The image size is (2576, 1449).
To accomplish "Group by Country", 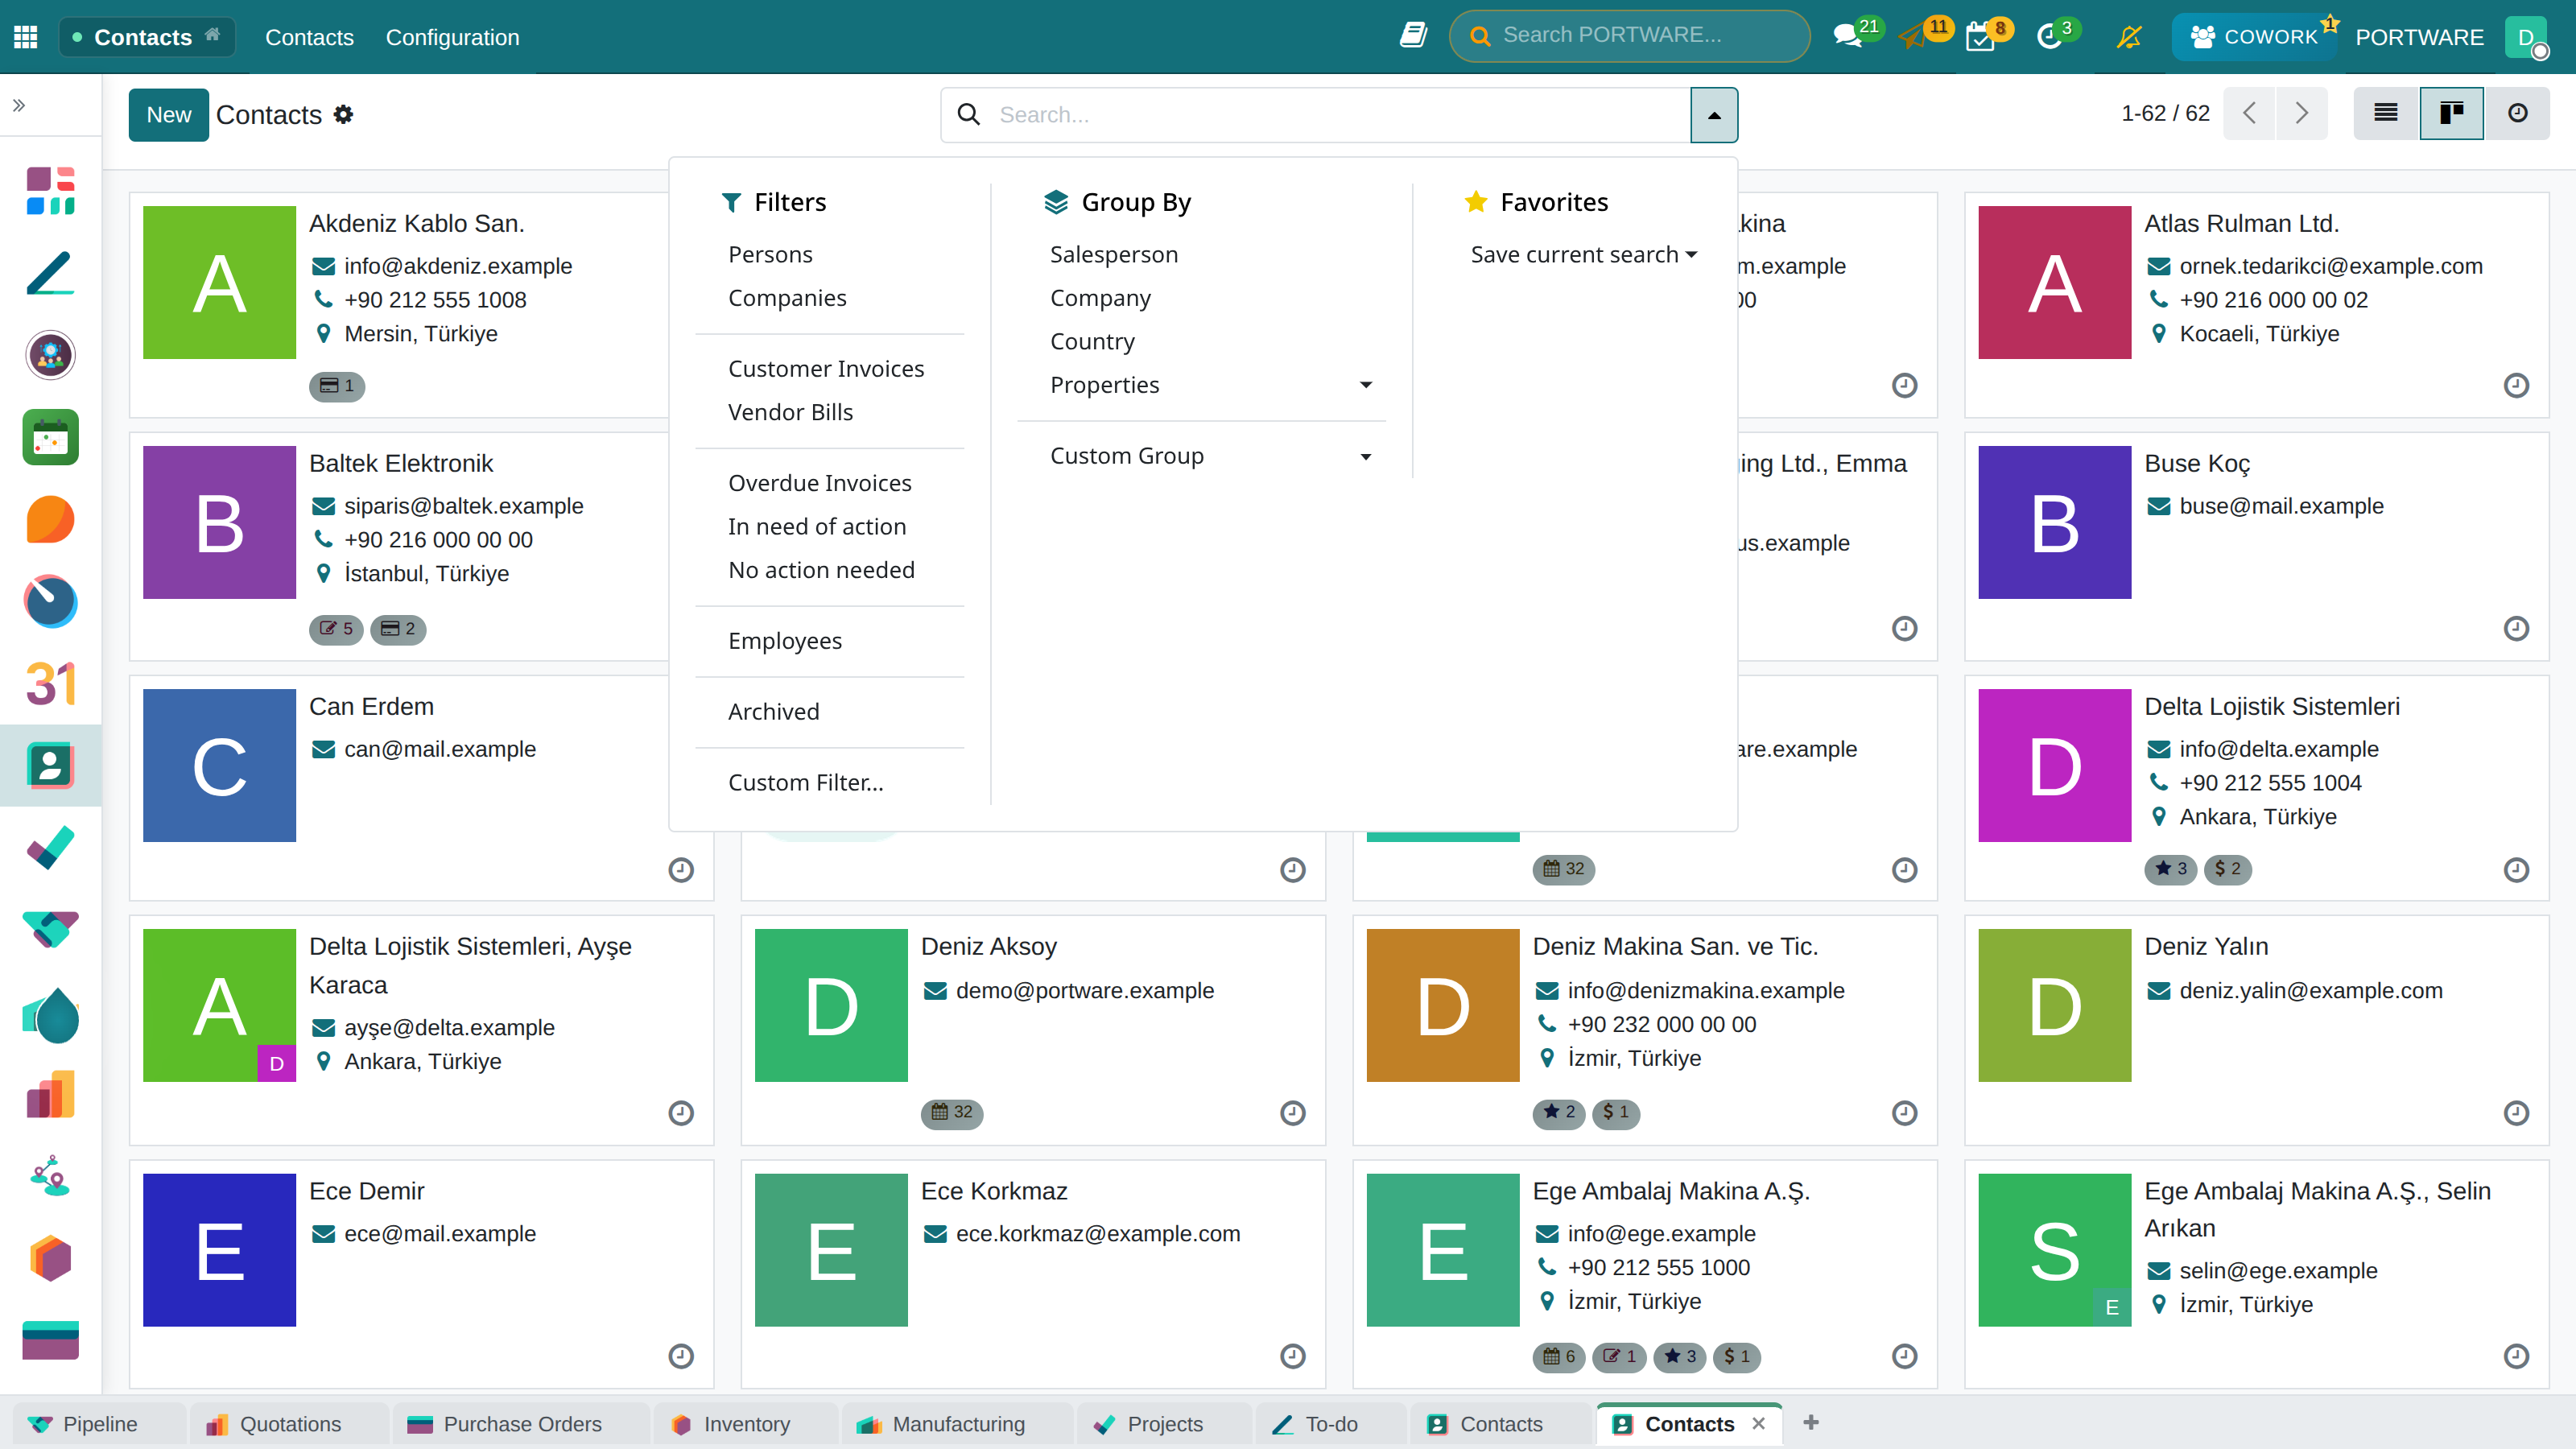I will [x=1092, y=342].
